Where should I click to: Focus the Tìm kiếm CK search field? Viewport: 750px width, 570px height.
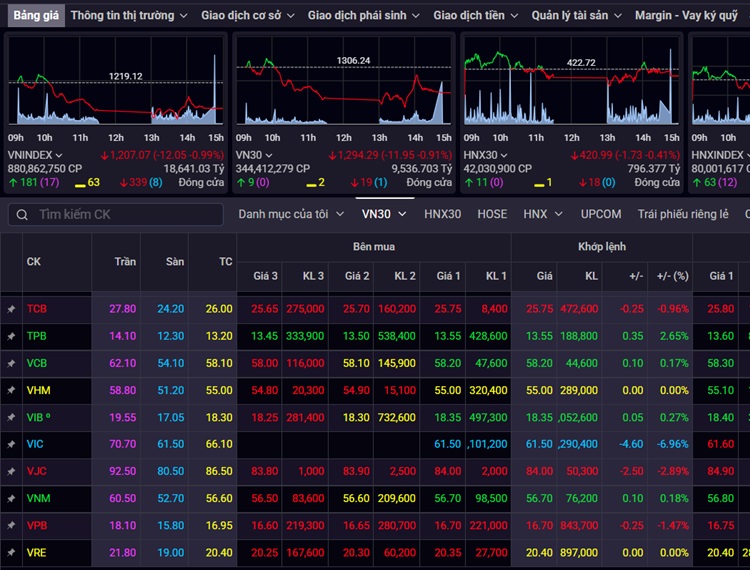(x=116, y=215)
